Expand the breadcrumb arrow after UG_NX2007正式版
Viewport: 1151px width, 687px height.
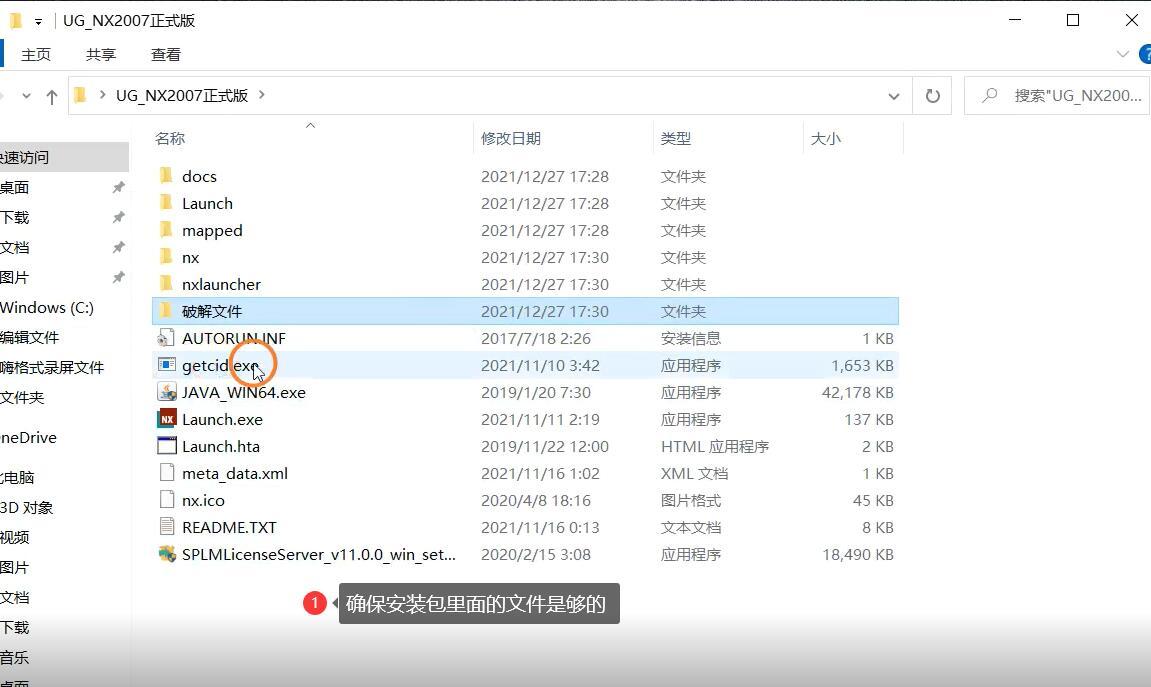point(260,95)
